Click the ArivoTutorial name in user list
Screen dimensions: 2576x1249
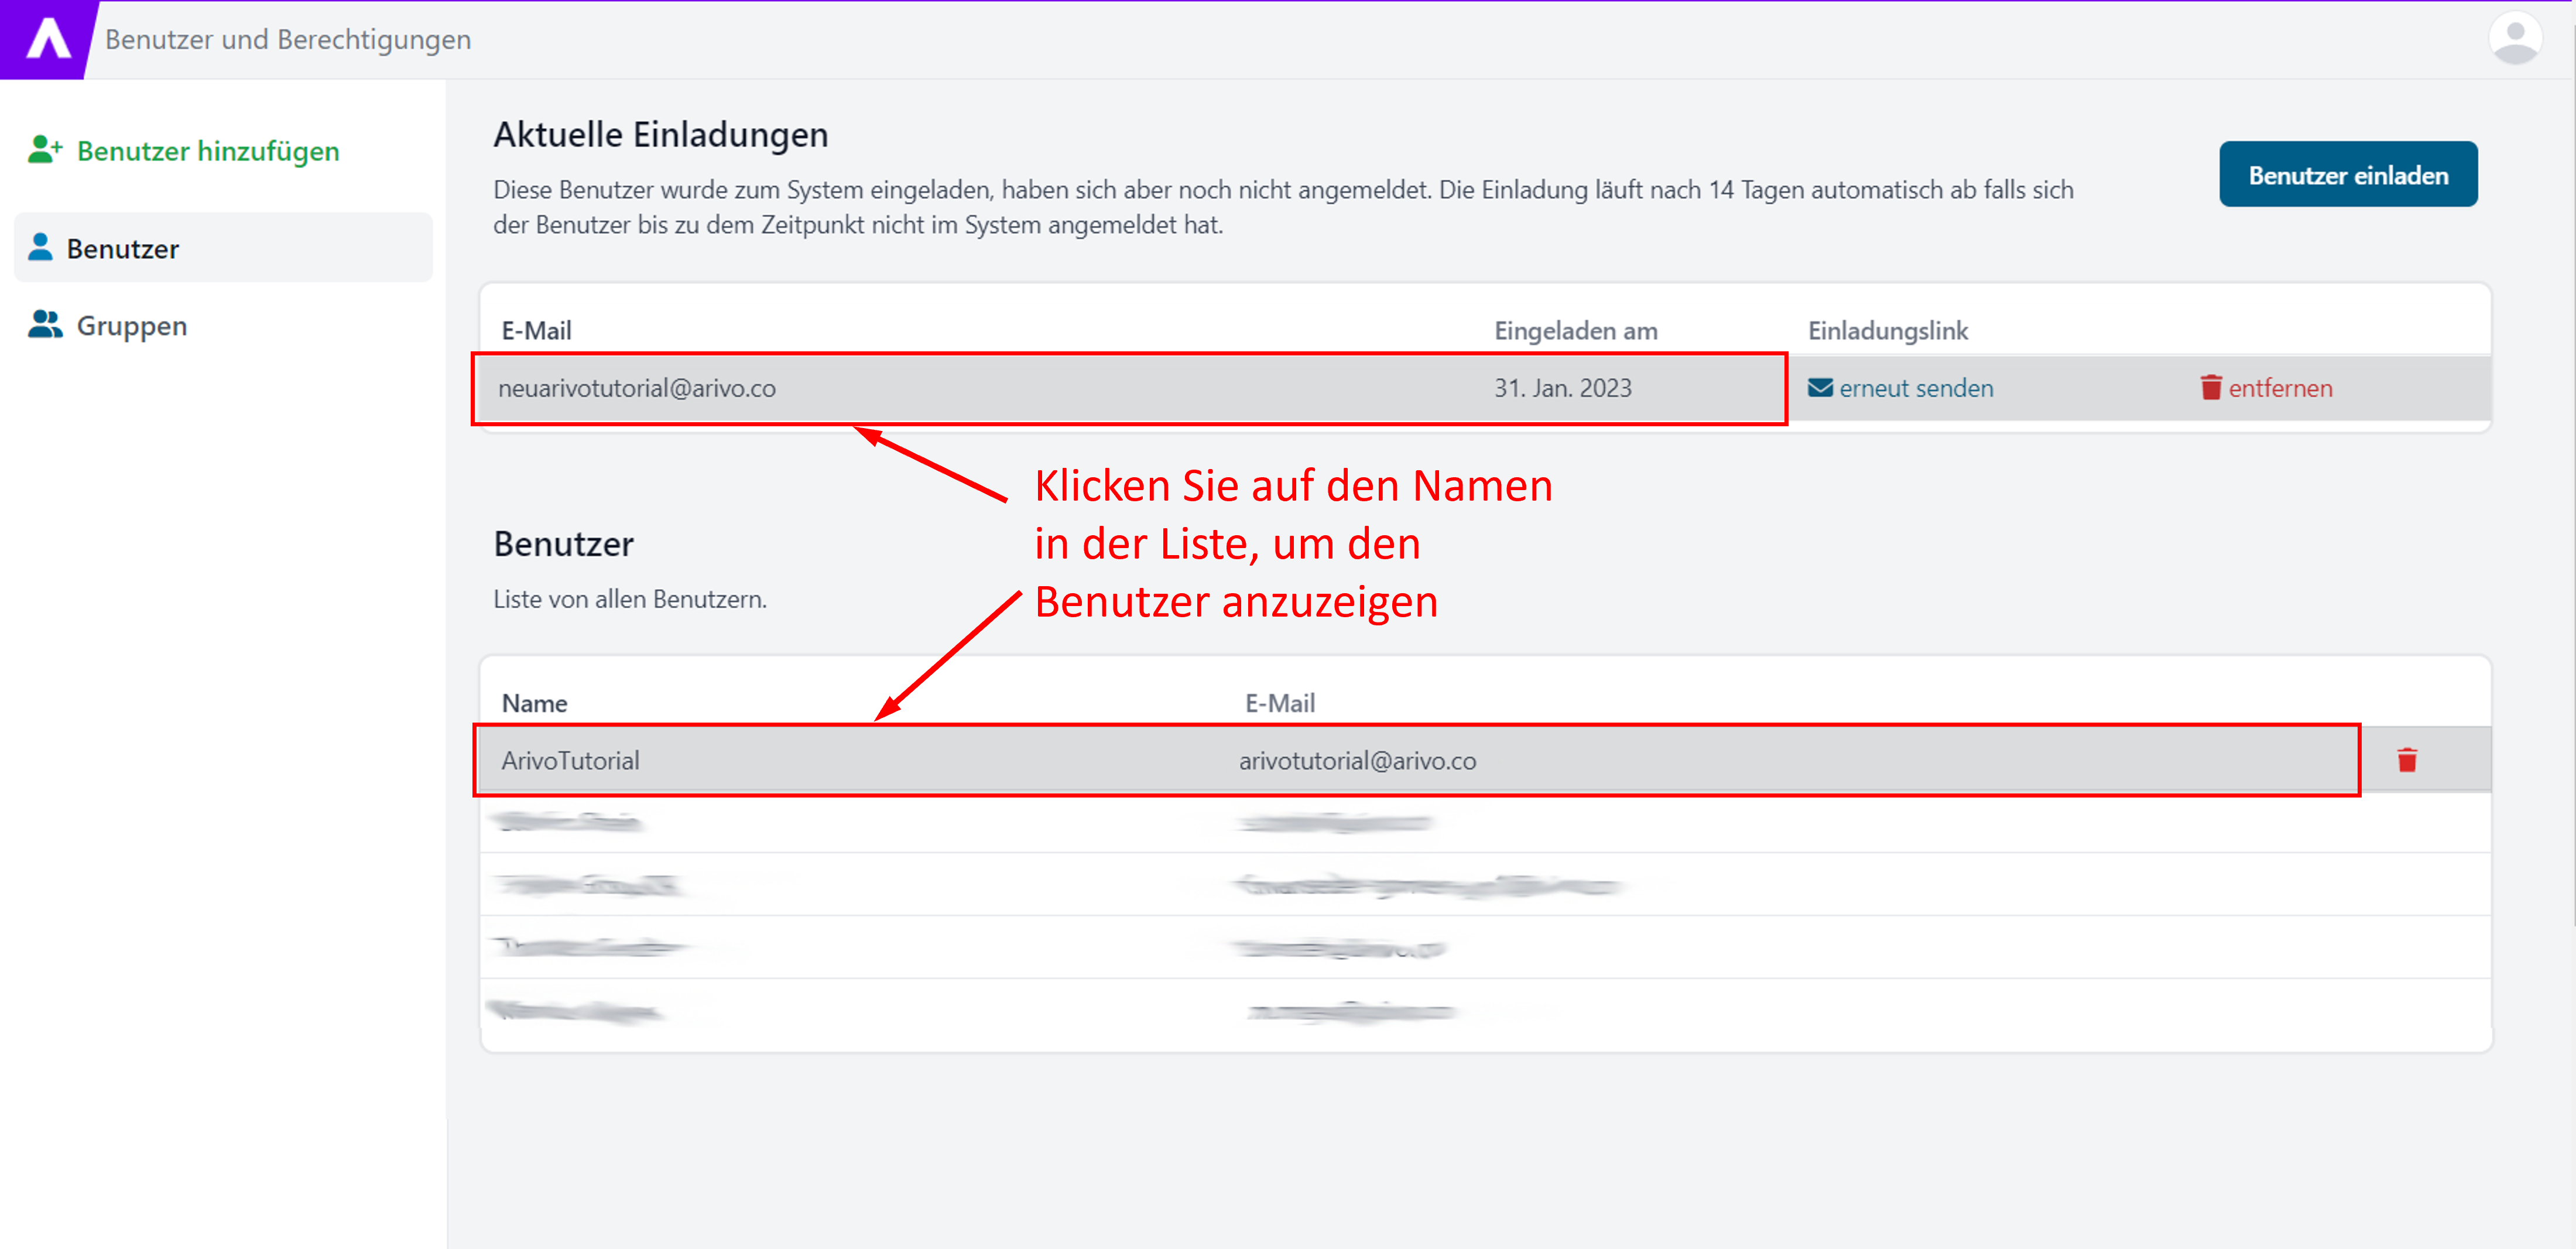click(570, 760)
